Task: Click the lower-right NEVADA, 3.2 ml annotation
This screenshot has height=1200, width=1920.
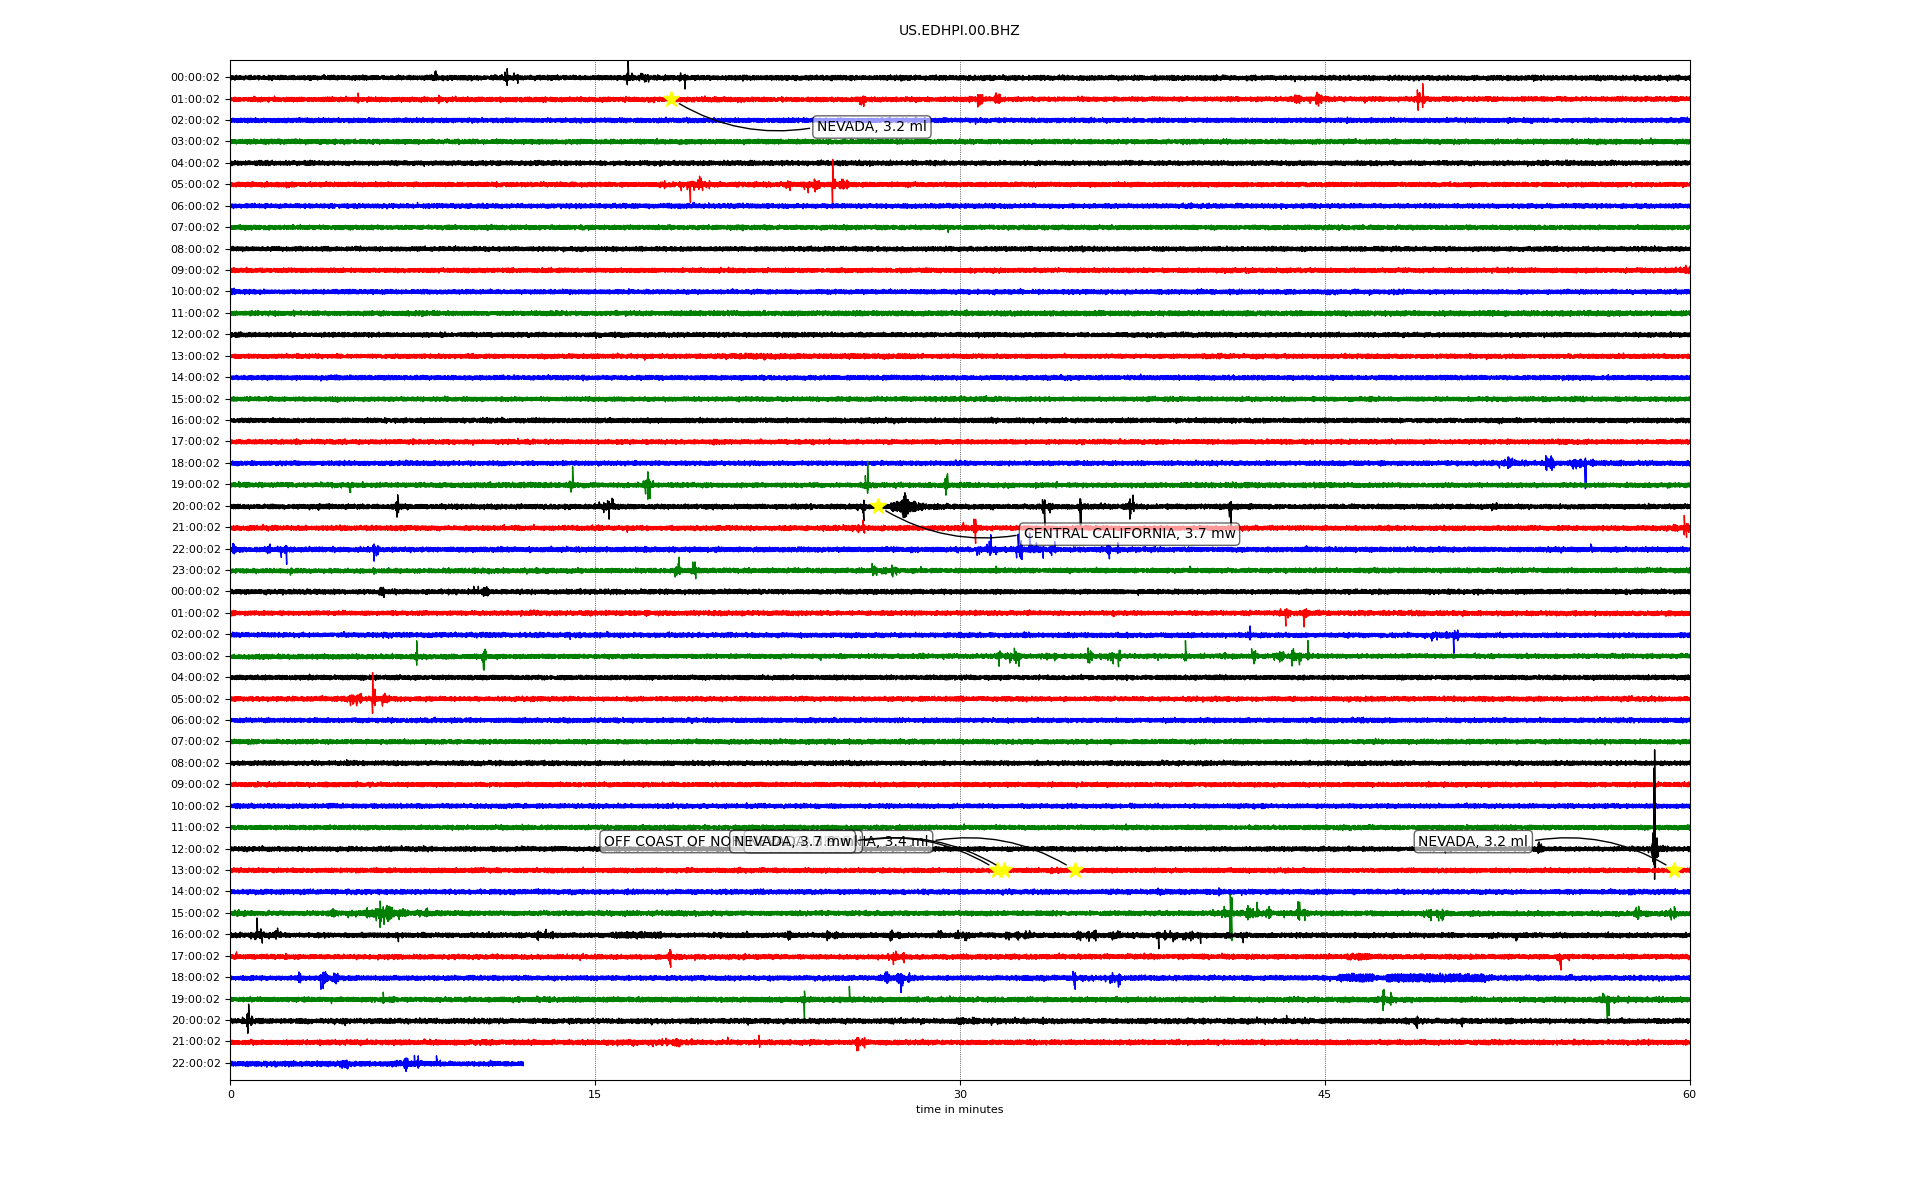Action: [1473, 841]
